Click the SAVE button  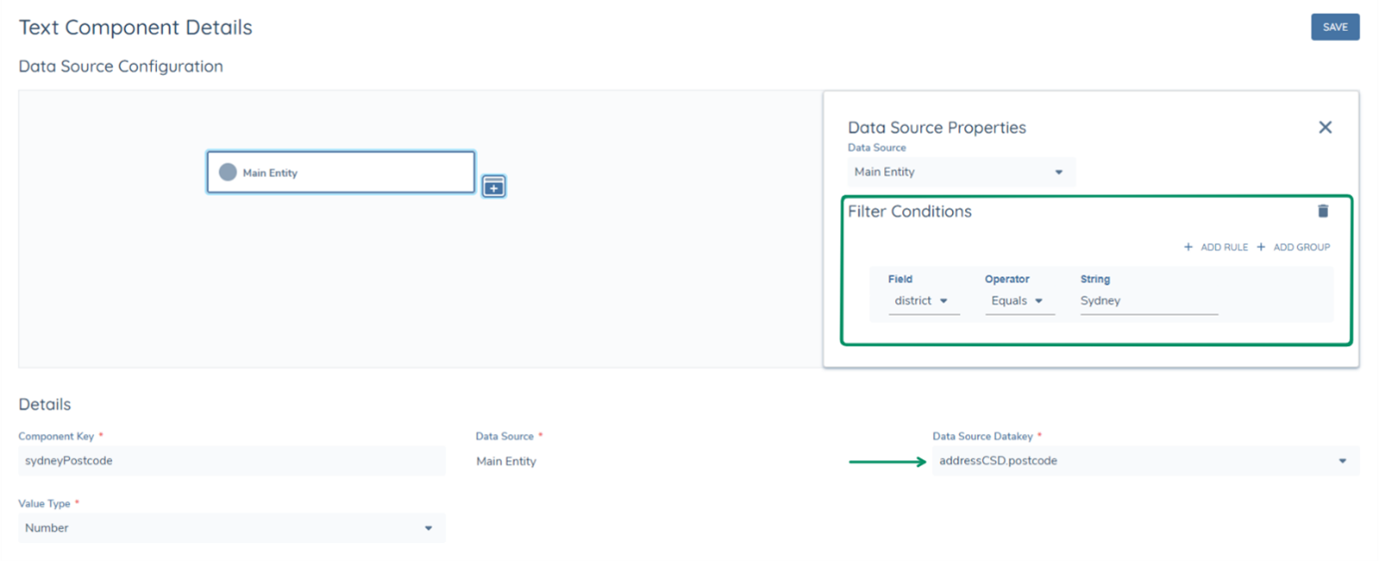1334,27
